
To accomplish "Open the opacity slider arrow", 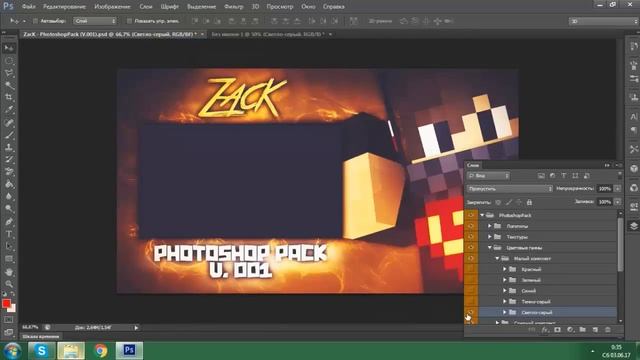I will click(x=617, y=189).
